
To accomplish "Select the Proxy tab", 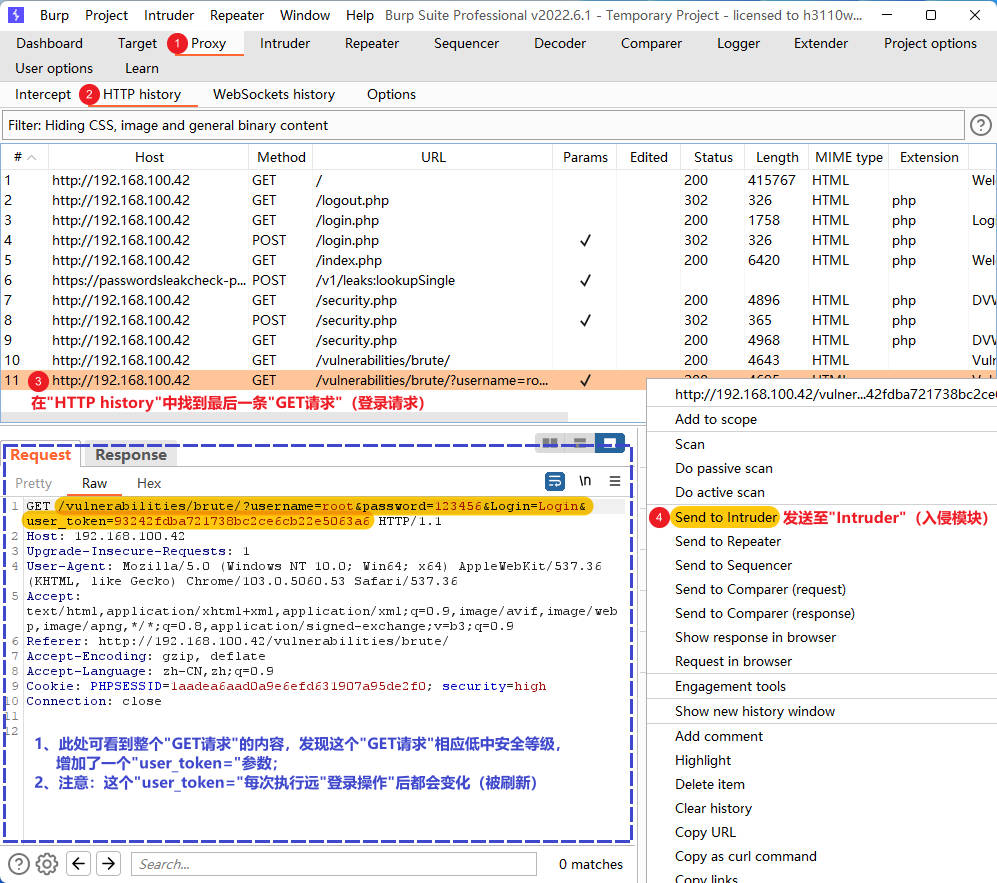I will point(208,43).
